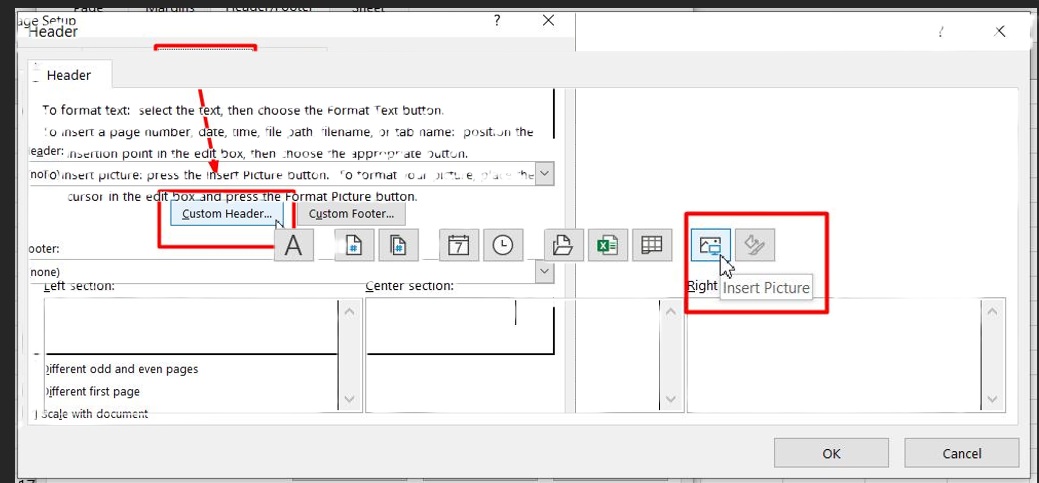Click the 'Scale with document' label
Screen dimensions: 1039x483
(94, 414)
